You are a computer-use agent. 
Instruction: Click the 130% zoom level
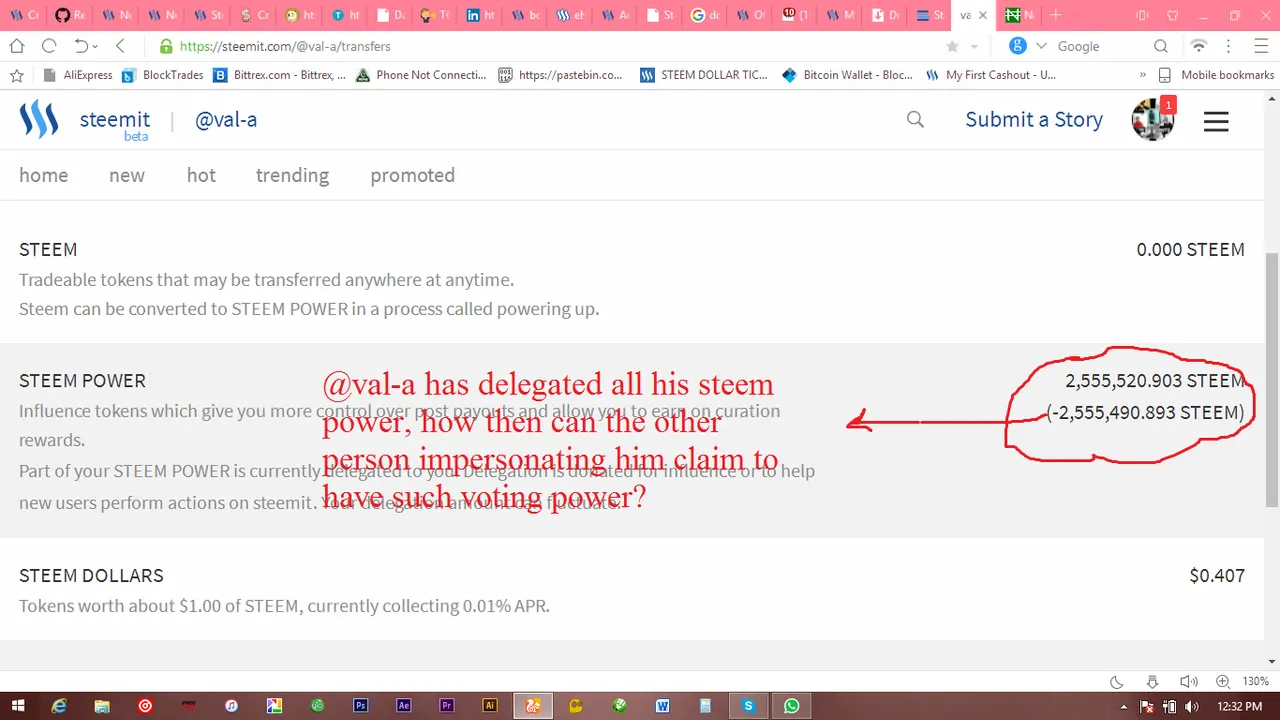pos(1256,681)
